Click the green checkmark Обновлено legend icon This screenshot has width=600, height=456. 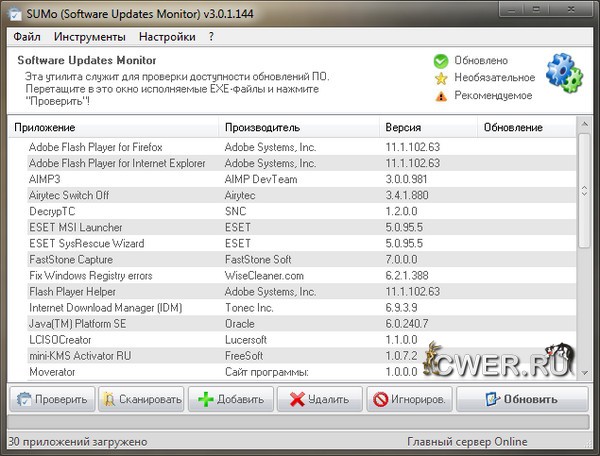point(440,61)
